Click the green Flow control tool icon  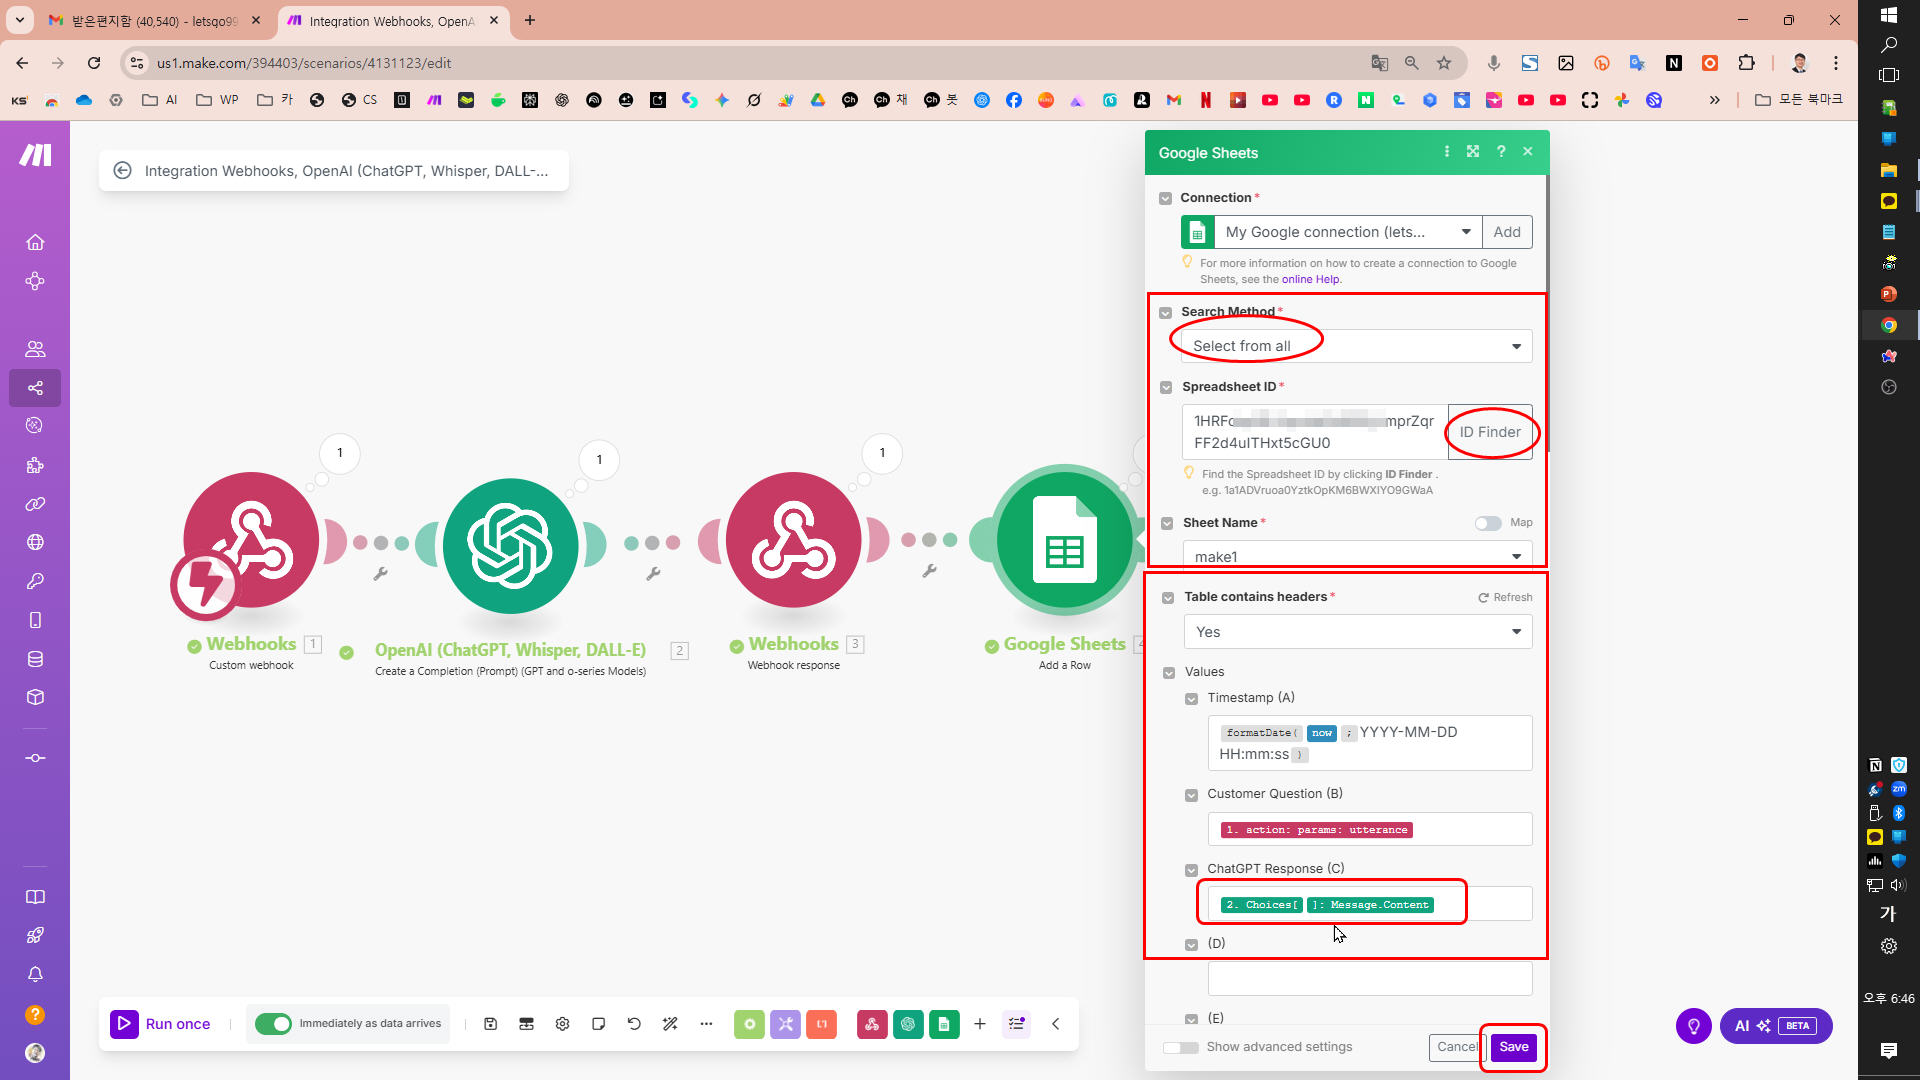(x=749, y=1024)
